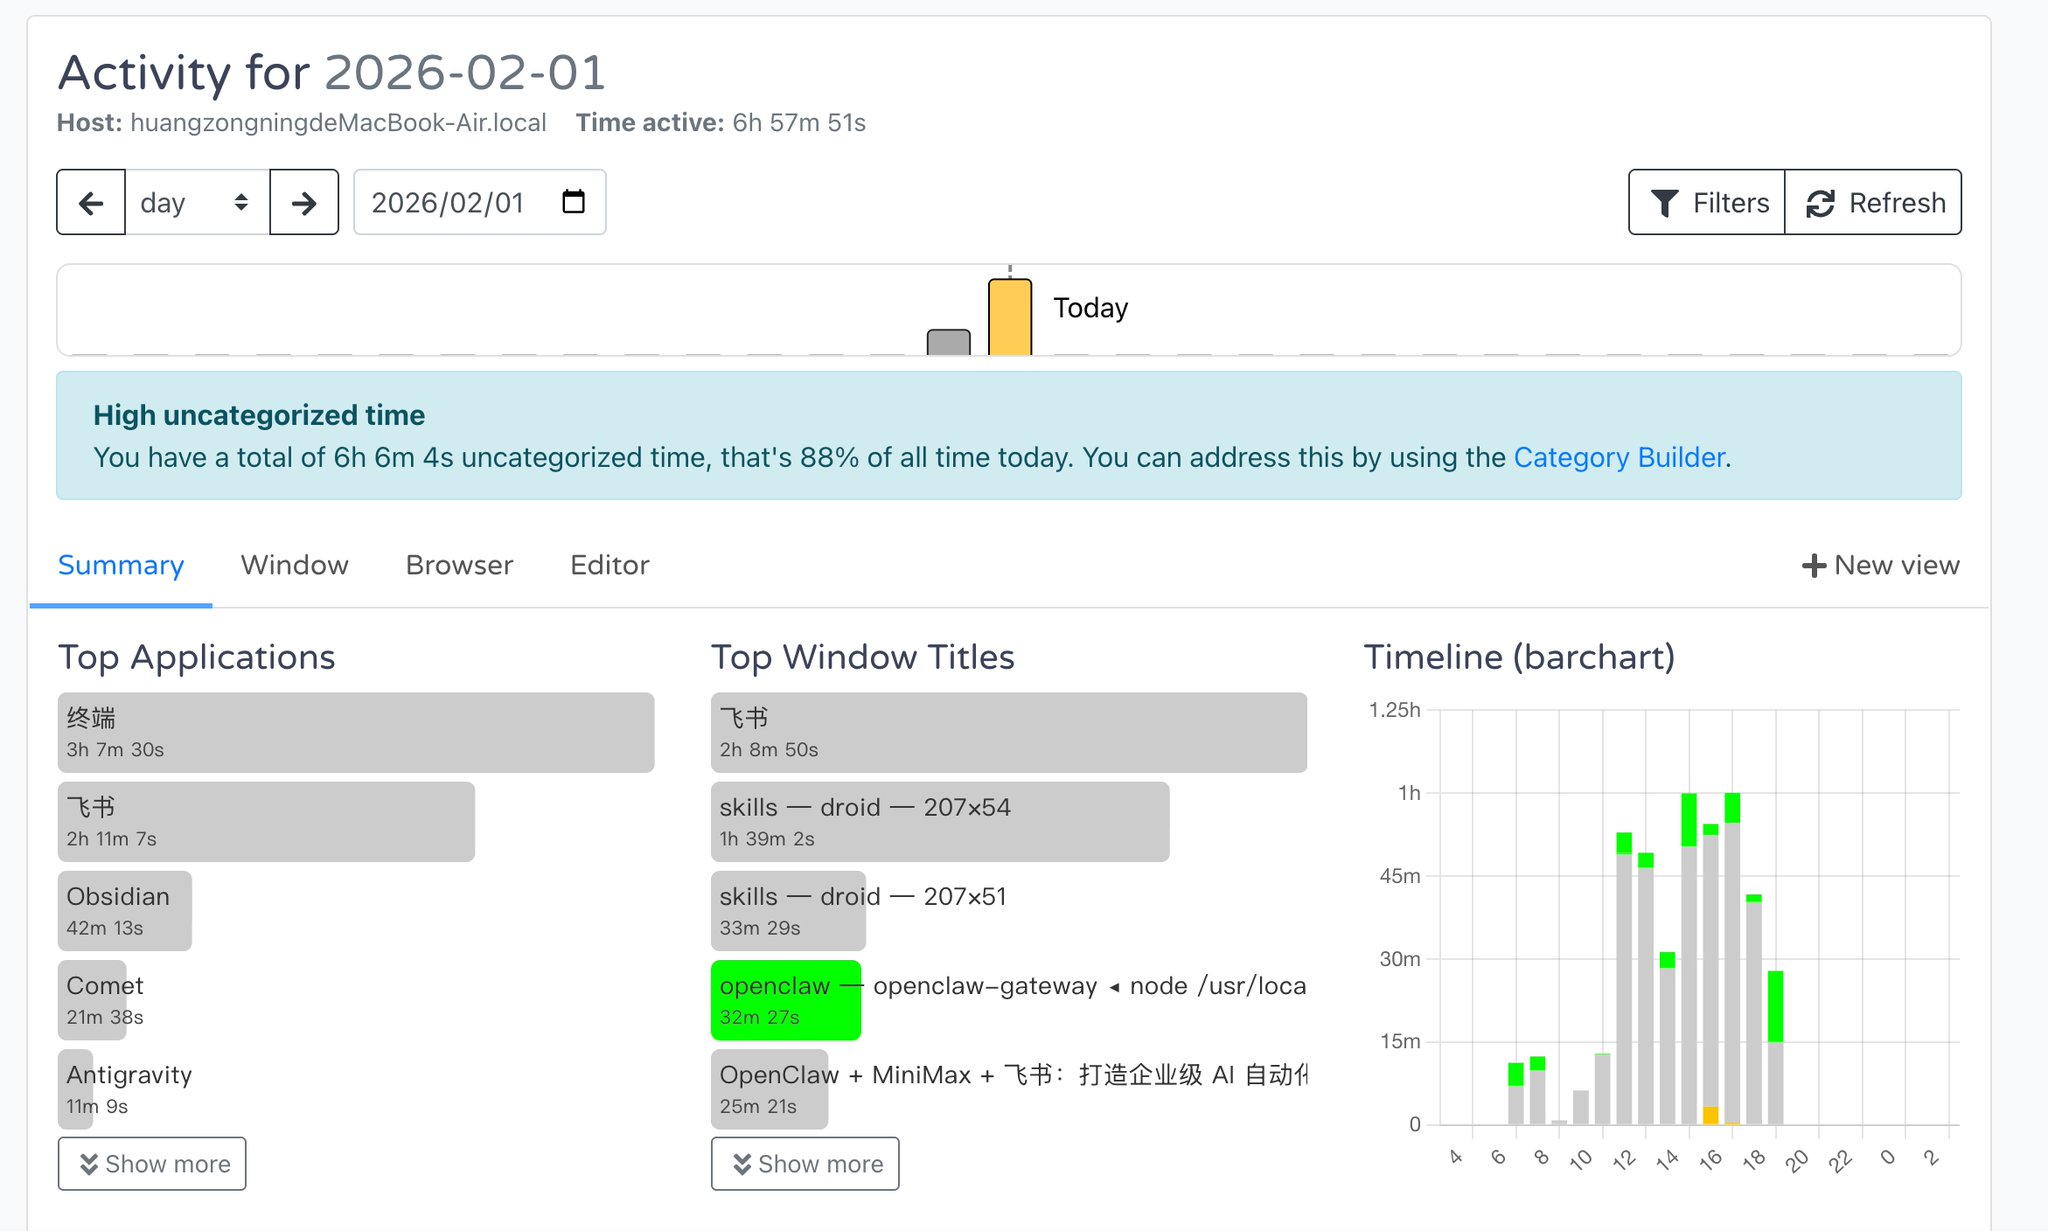Add a New view
Viewport: 2048px width, 1231px height.
click(1880, 565)
